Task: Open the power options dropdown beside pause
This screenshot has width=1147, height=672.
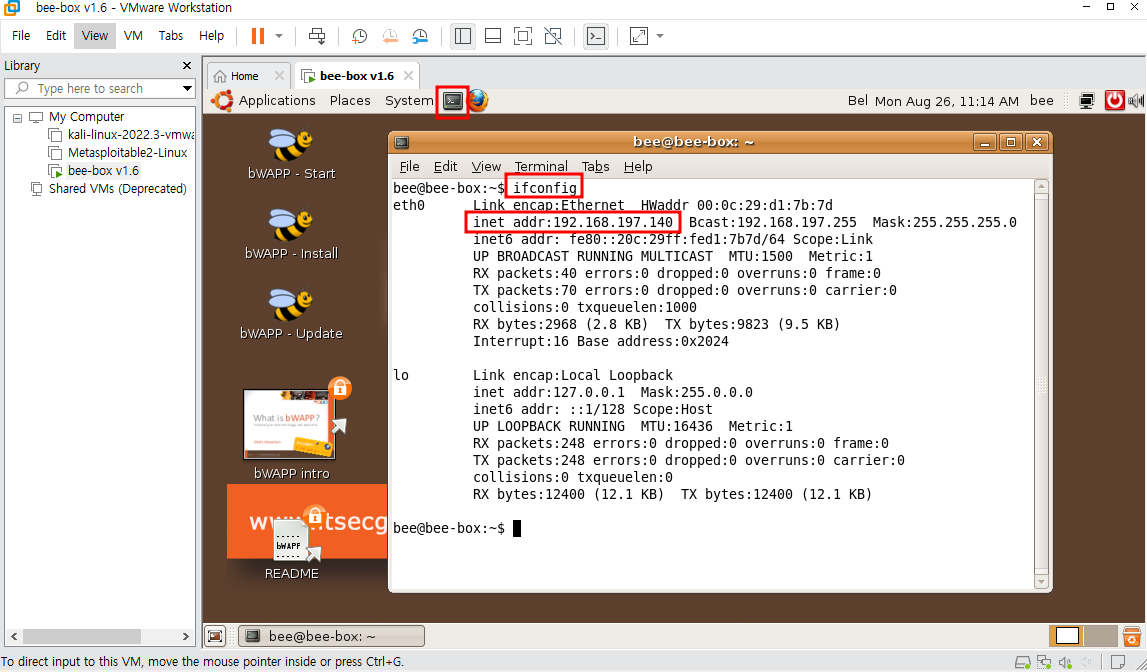Action: click(x=279, y=36)
